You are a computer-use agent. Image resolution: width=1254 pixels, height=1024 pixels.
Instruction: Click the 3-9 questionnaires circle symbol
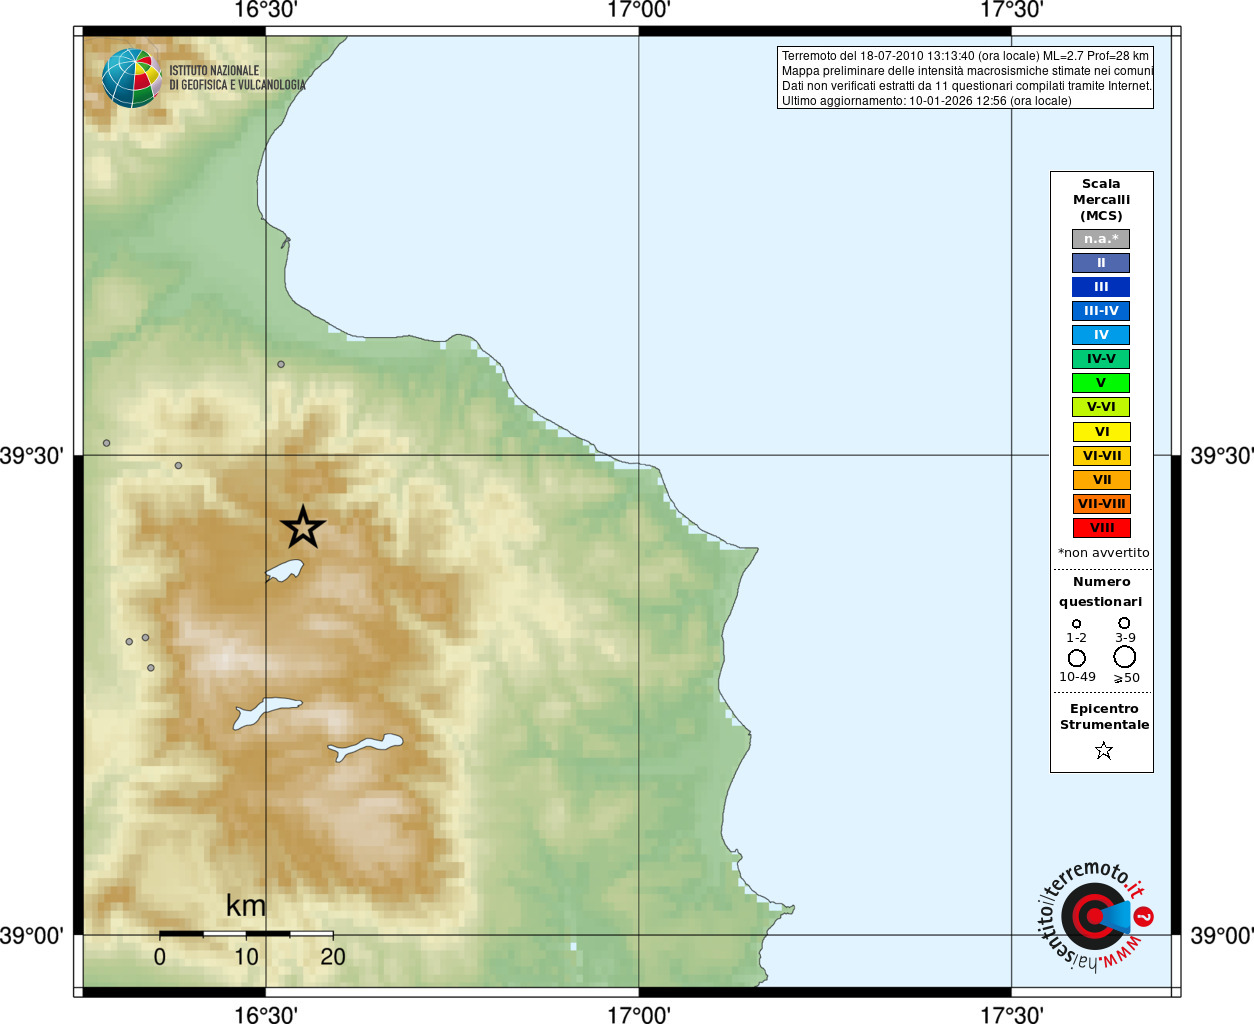pyautogui.click(x=1124, y=623)
